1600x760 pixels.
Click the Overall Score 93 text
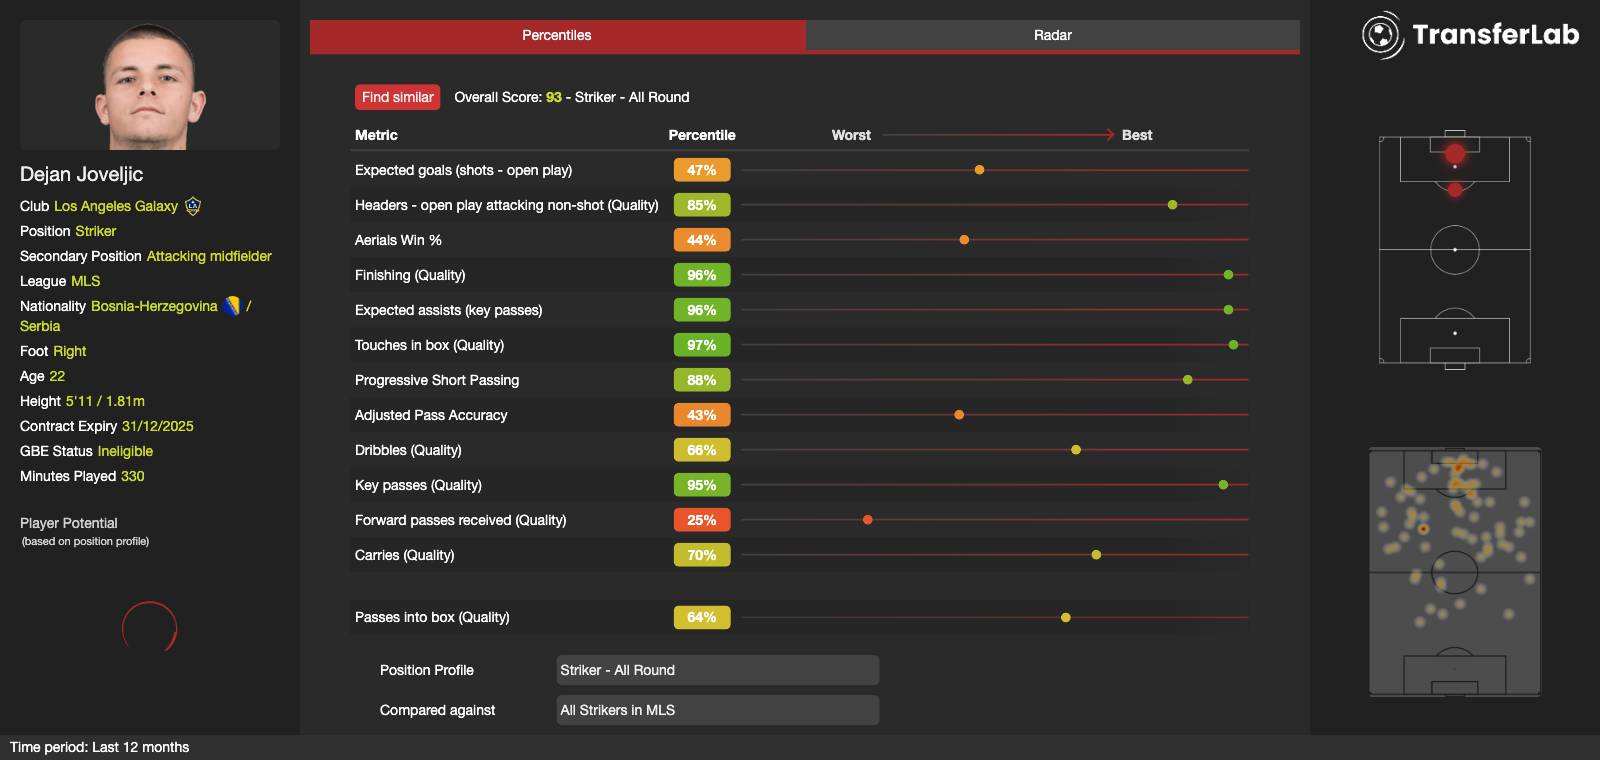[x=508, y=97]
